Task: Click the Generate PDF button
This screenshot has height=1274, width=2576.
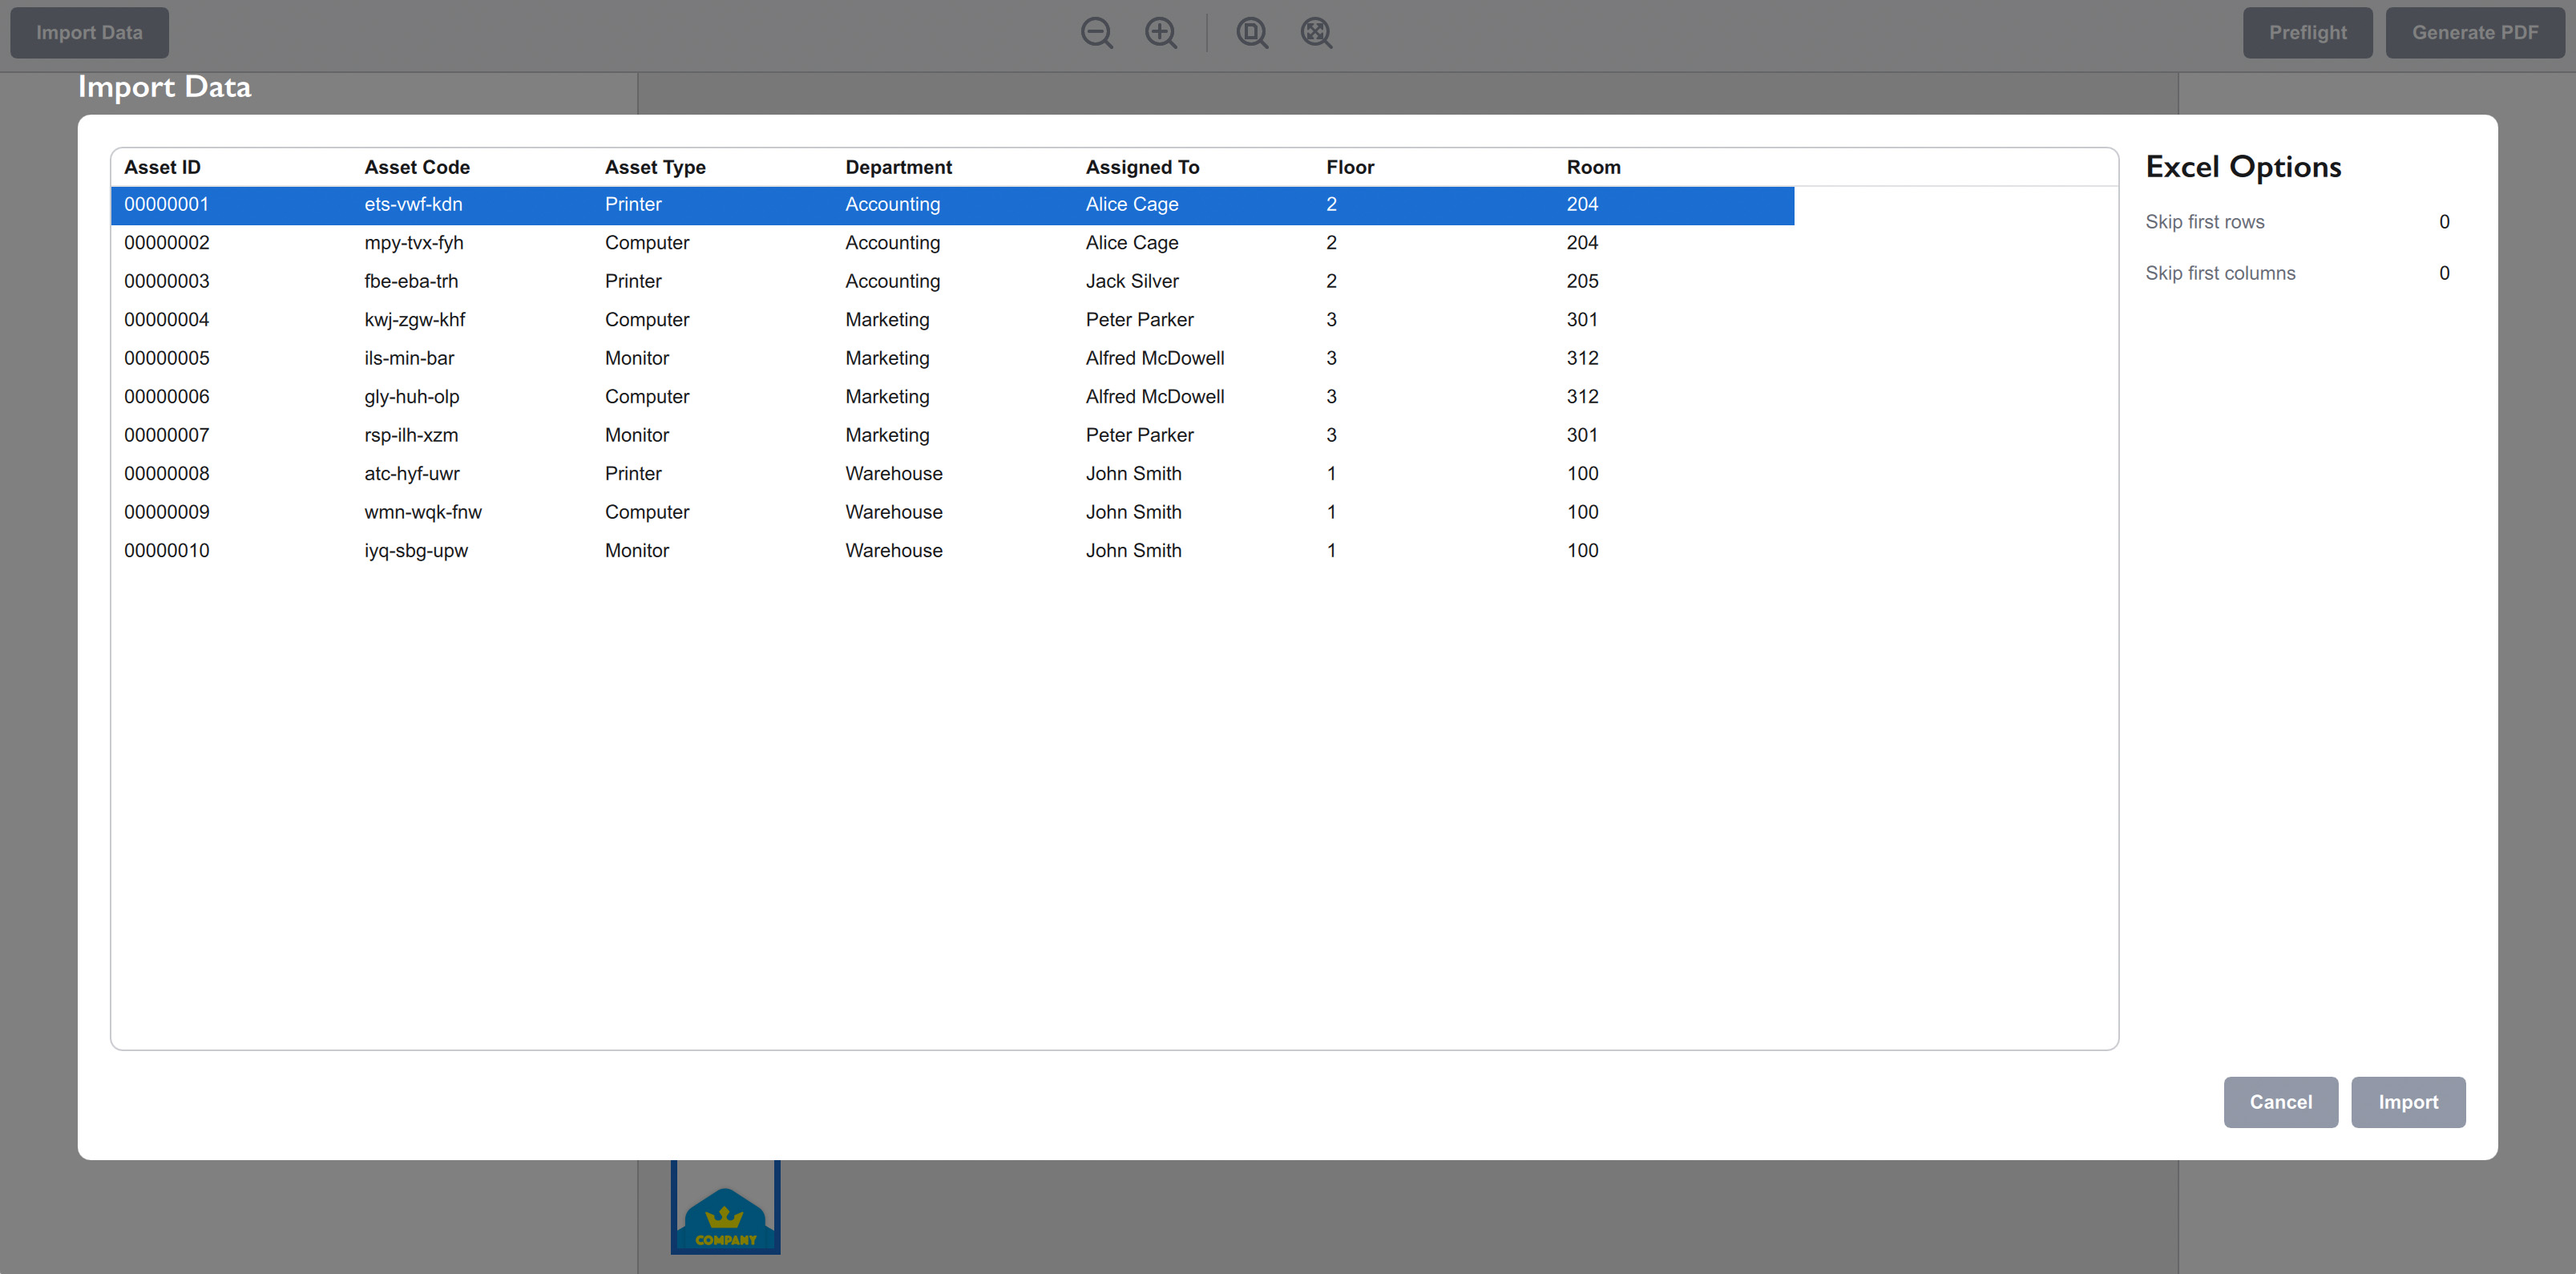Action: pyautogui.click(x=2475, y=32)
